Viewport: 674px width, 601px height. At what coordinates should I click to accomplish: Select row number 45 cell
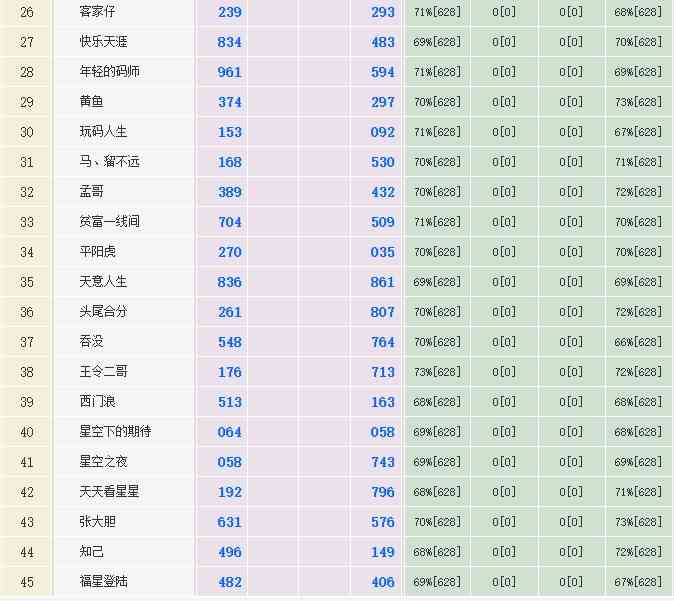[27, 582]
